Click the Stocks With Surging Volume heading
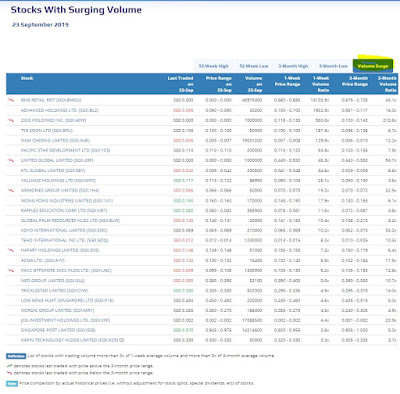This screenshot has height=394, width=400. coord(76,10)
